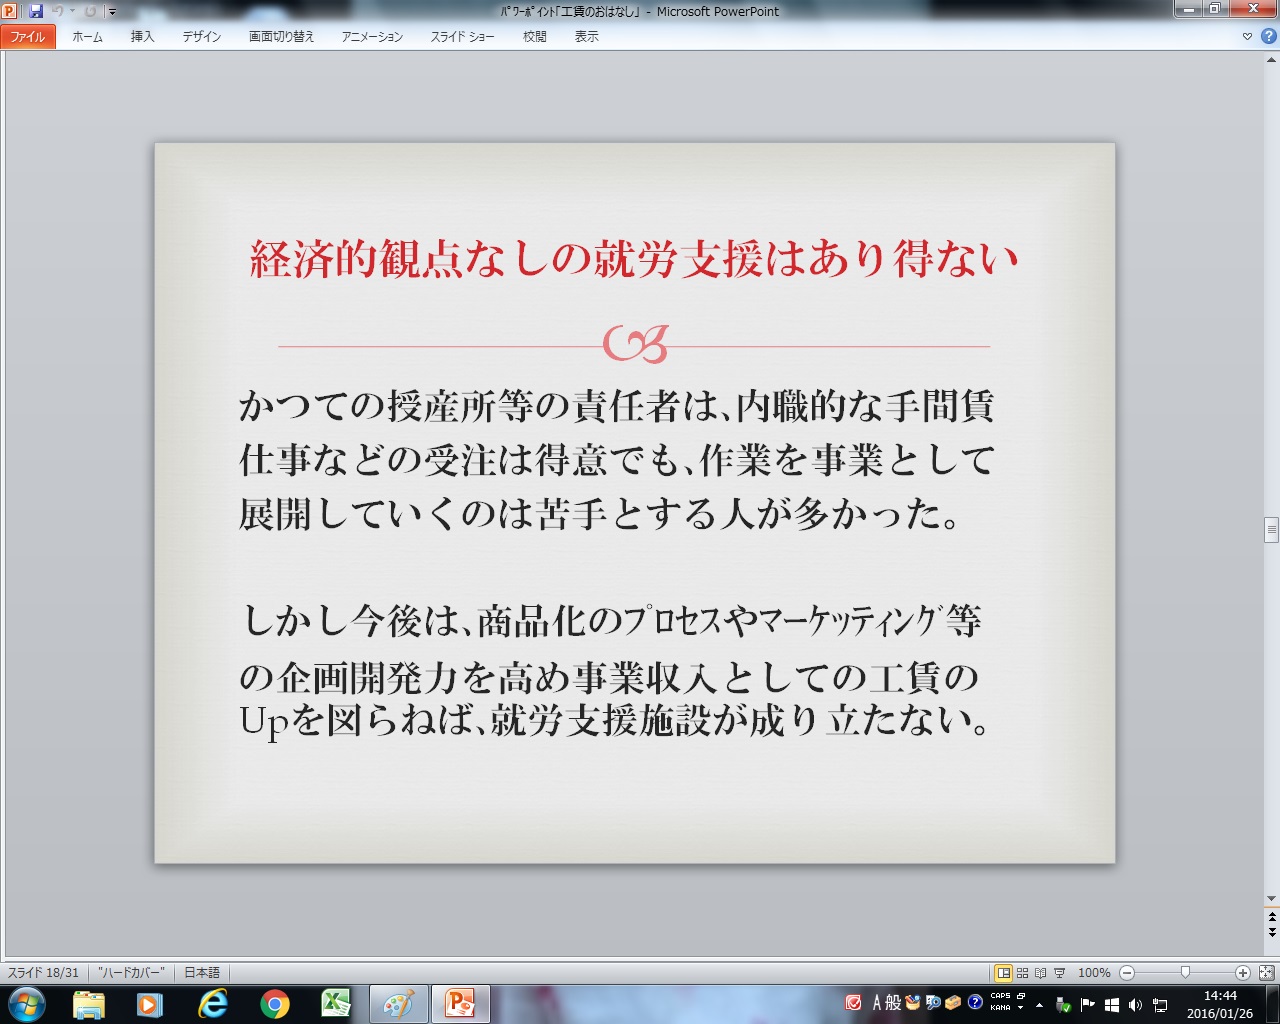Click the slide title 経済的観点なしの就労支援はあり得ない
Viewport: 1280px width, 1024px height.
[x=634, y=259]
